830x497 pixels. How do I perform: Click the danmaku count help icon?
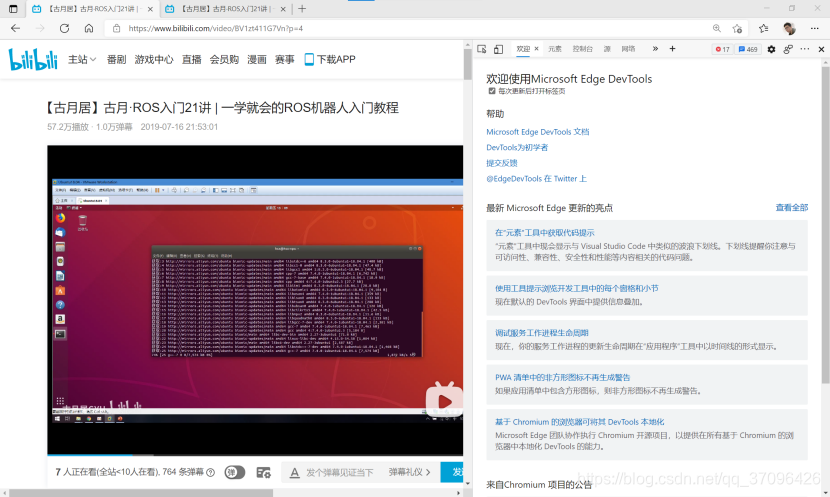point(210,473)
